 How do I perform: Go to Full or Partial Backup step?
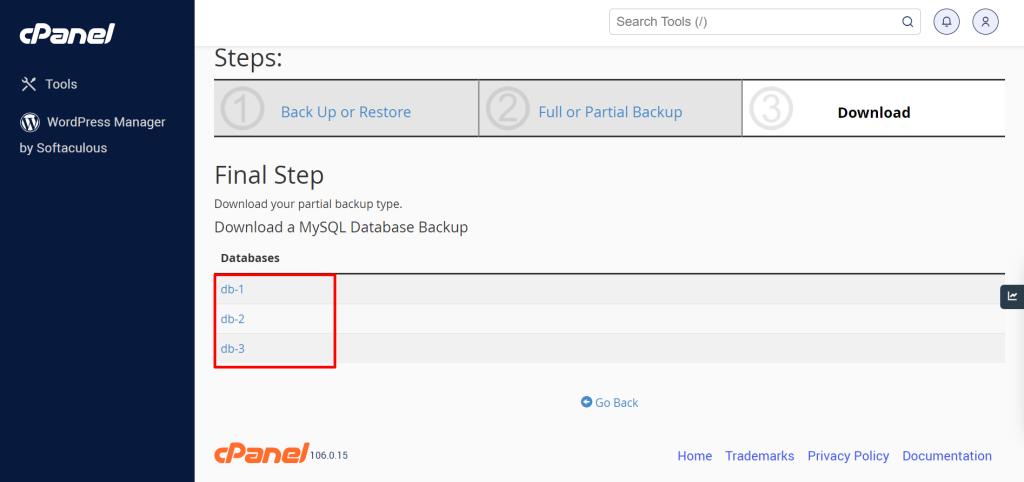(x=610, y=112)
